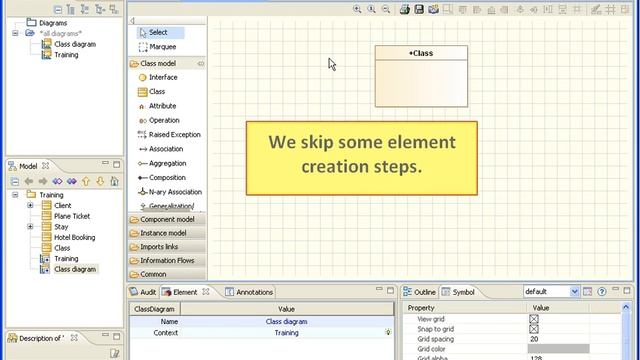Save the diagram using the floppy disk icon
640x360 pixels.
[419, 9]
